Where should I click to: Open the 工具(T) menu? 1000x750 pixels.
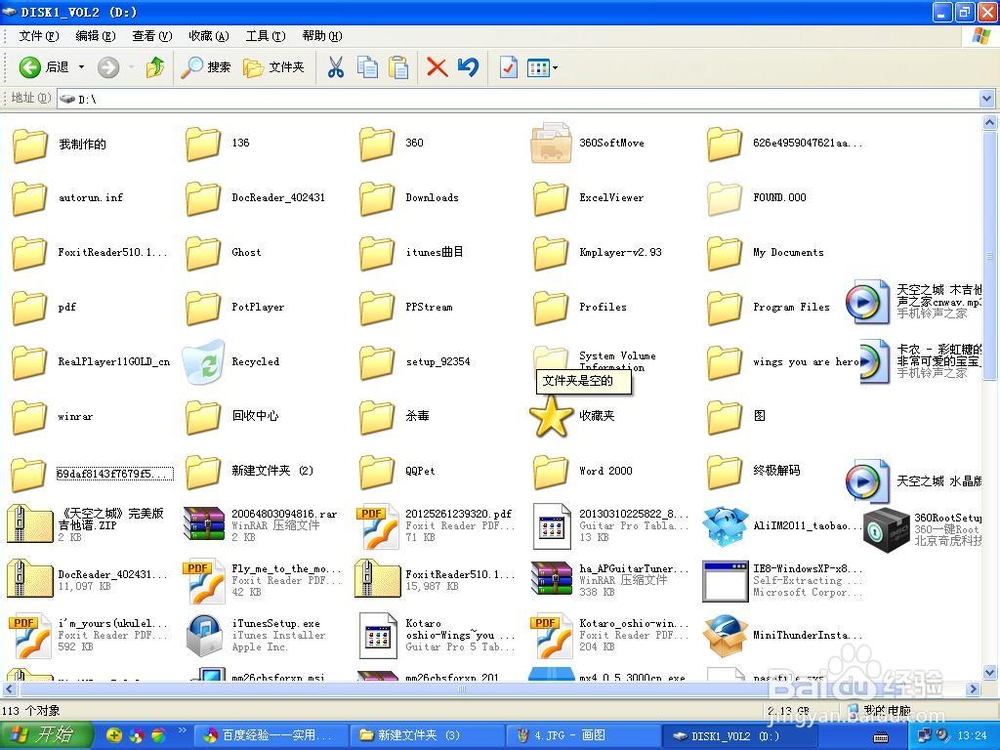pyautogui.click(x=265, y=36)
